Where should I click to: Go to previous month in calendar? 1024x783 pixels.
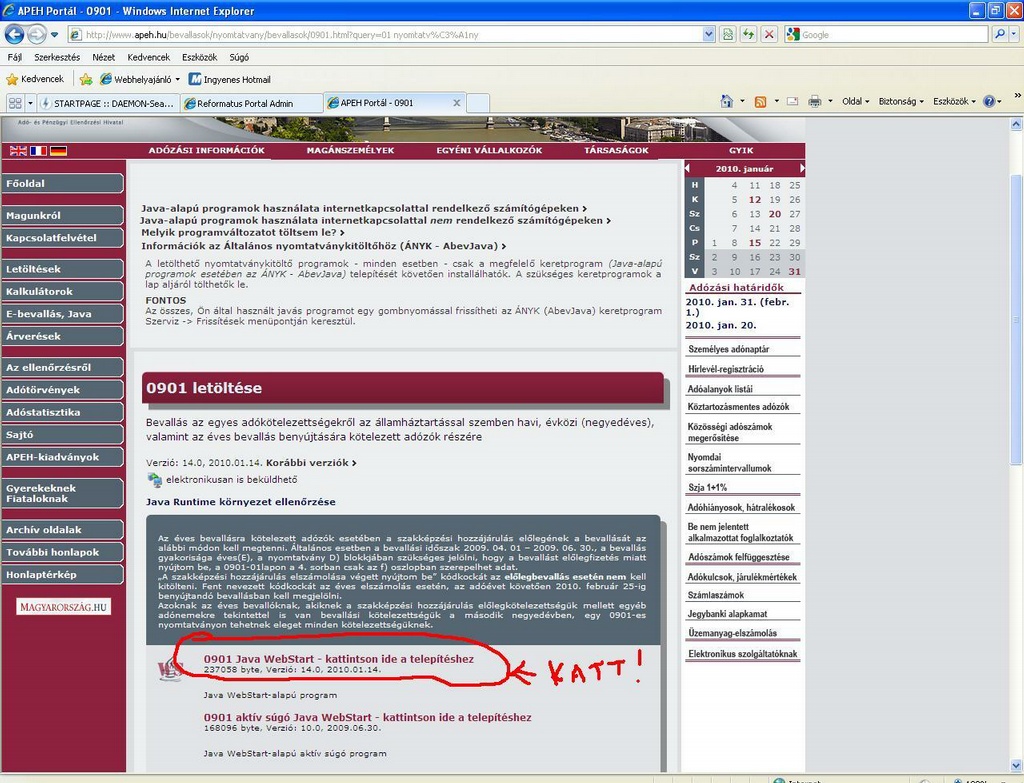click(x=688, y=168)
